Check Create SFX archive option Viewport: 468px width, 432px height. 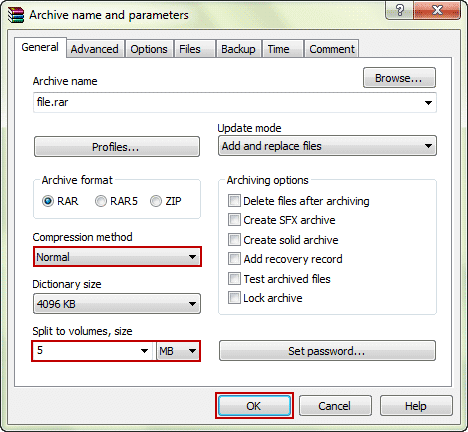[x=234, y=220]
